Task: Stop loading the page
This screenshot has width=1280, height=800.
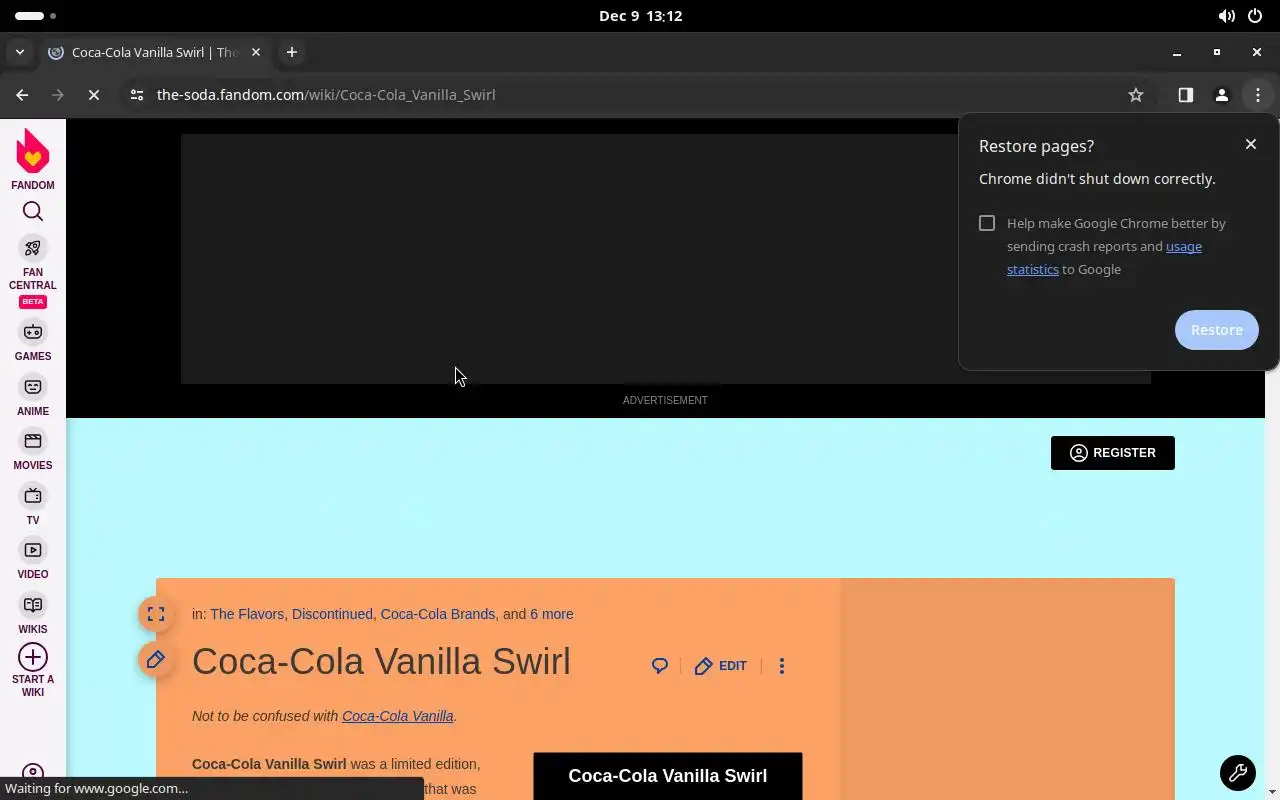Action: coord(93,95)
